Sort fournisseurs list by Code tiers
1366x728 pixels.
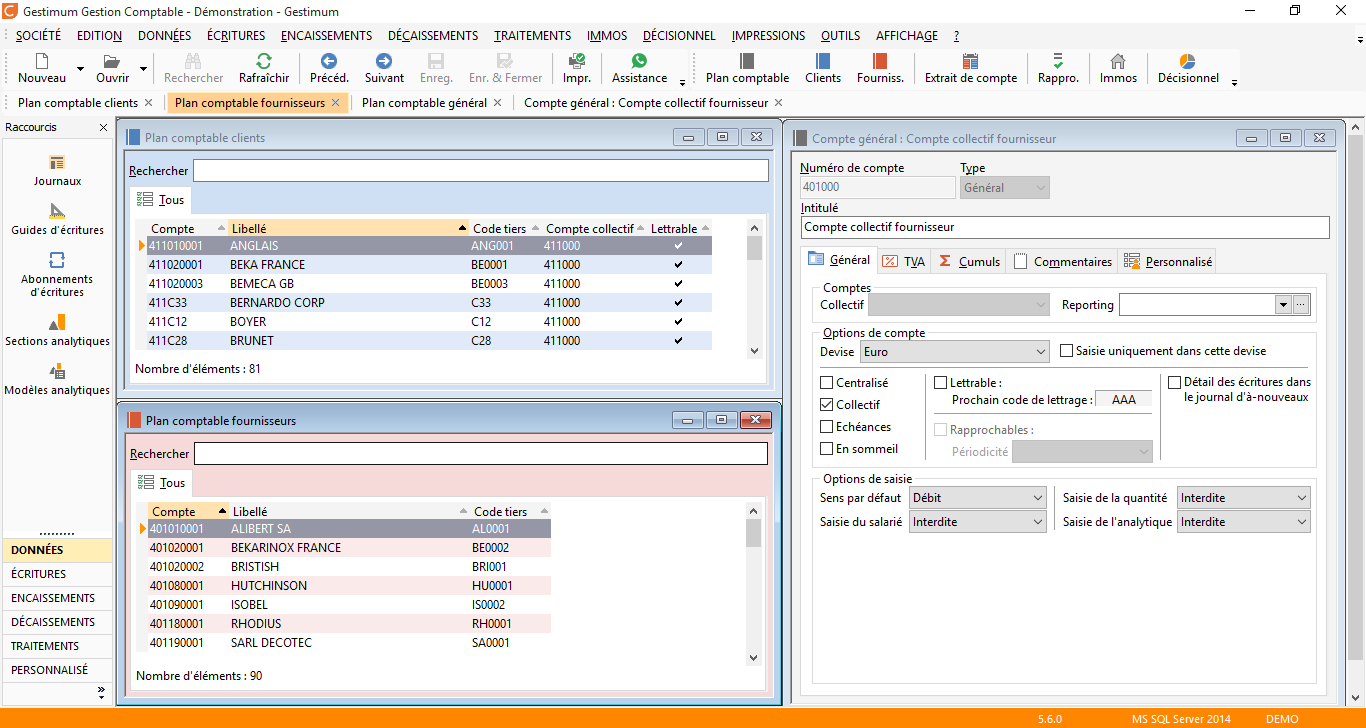[510, 512]
